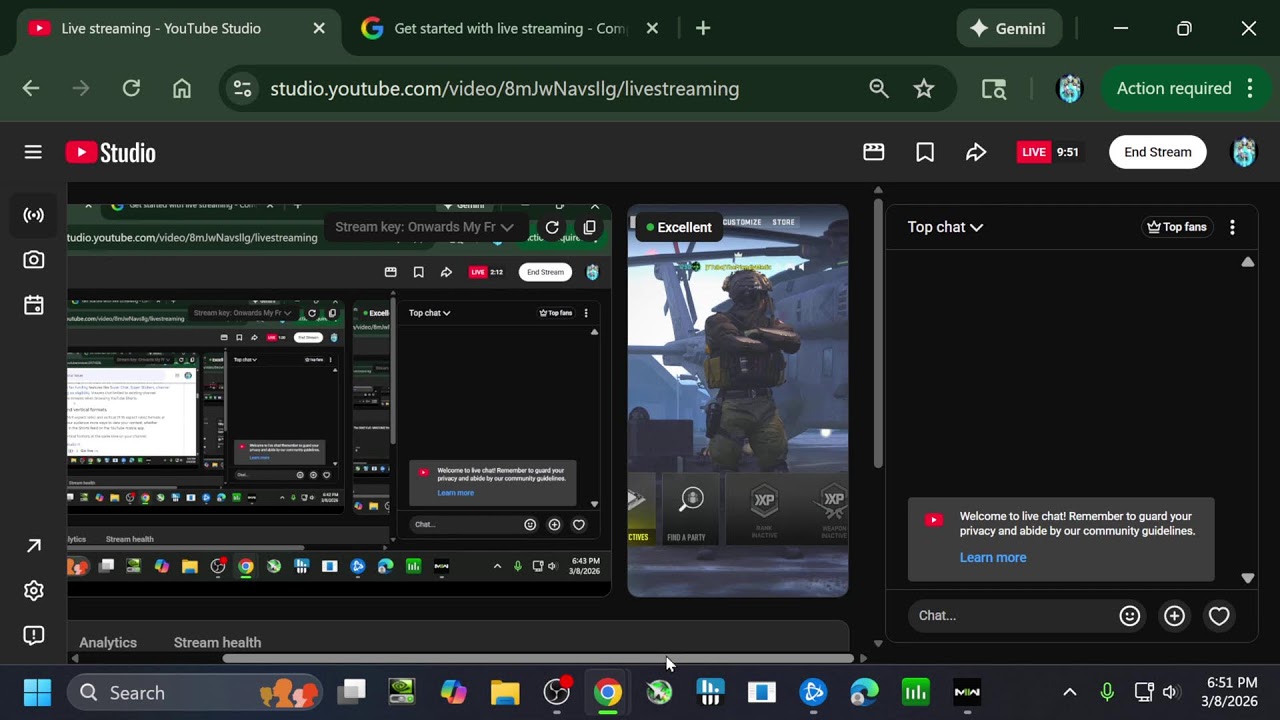Open the Send feedback icon
The width and height of the screenshot is (1280, 720).
click(34, 635)
